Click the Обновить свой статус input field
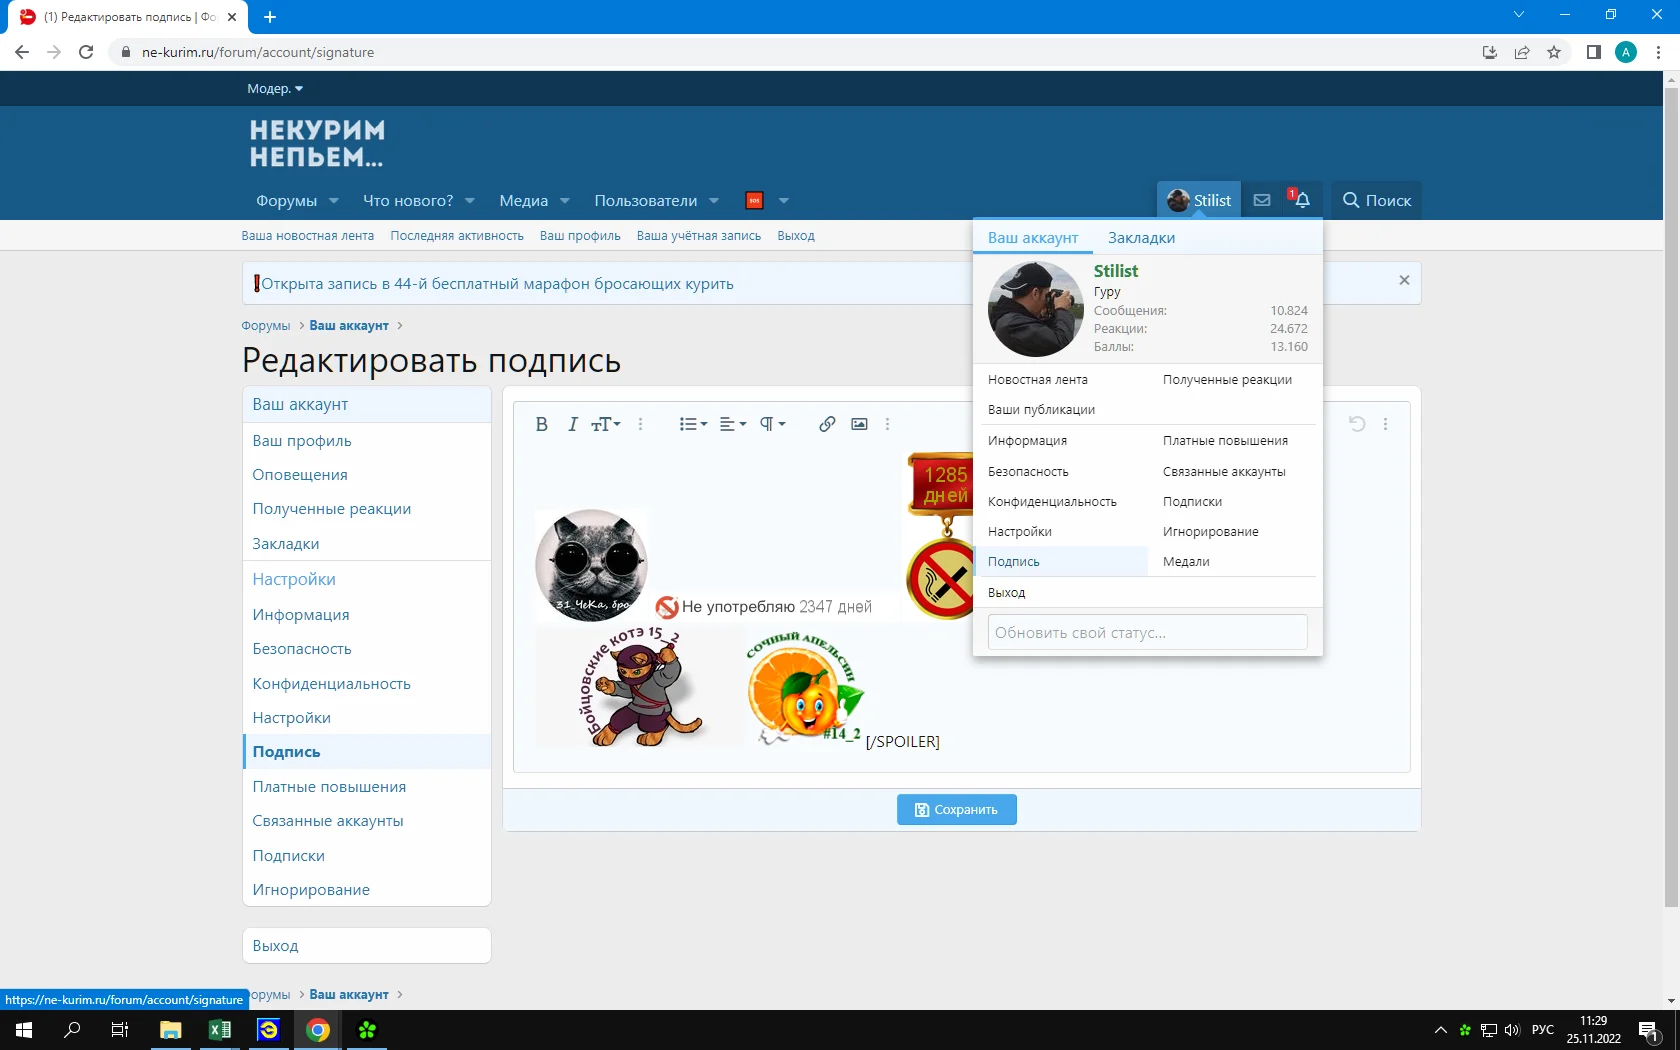The image size is (1680, 1050). (1147, 632)
